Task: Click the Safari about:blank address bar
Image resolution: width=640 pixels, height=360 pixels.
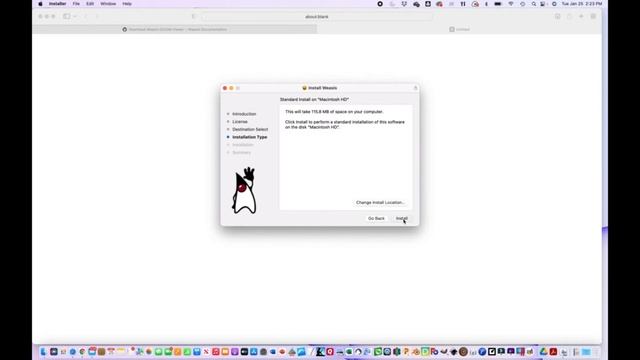Action: coord(317,17)
